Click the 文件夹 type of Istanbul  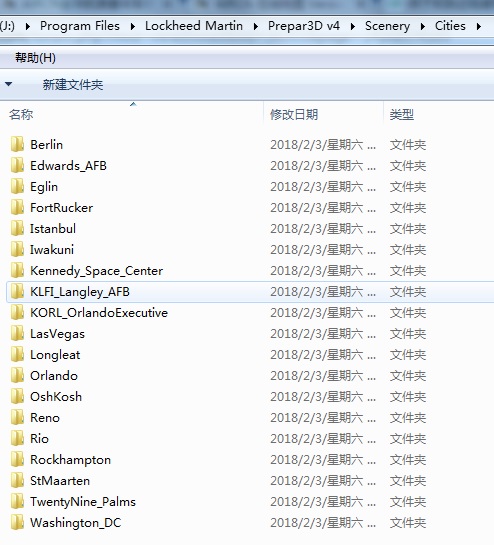(408, 229)
